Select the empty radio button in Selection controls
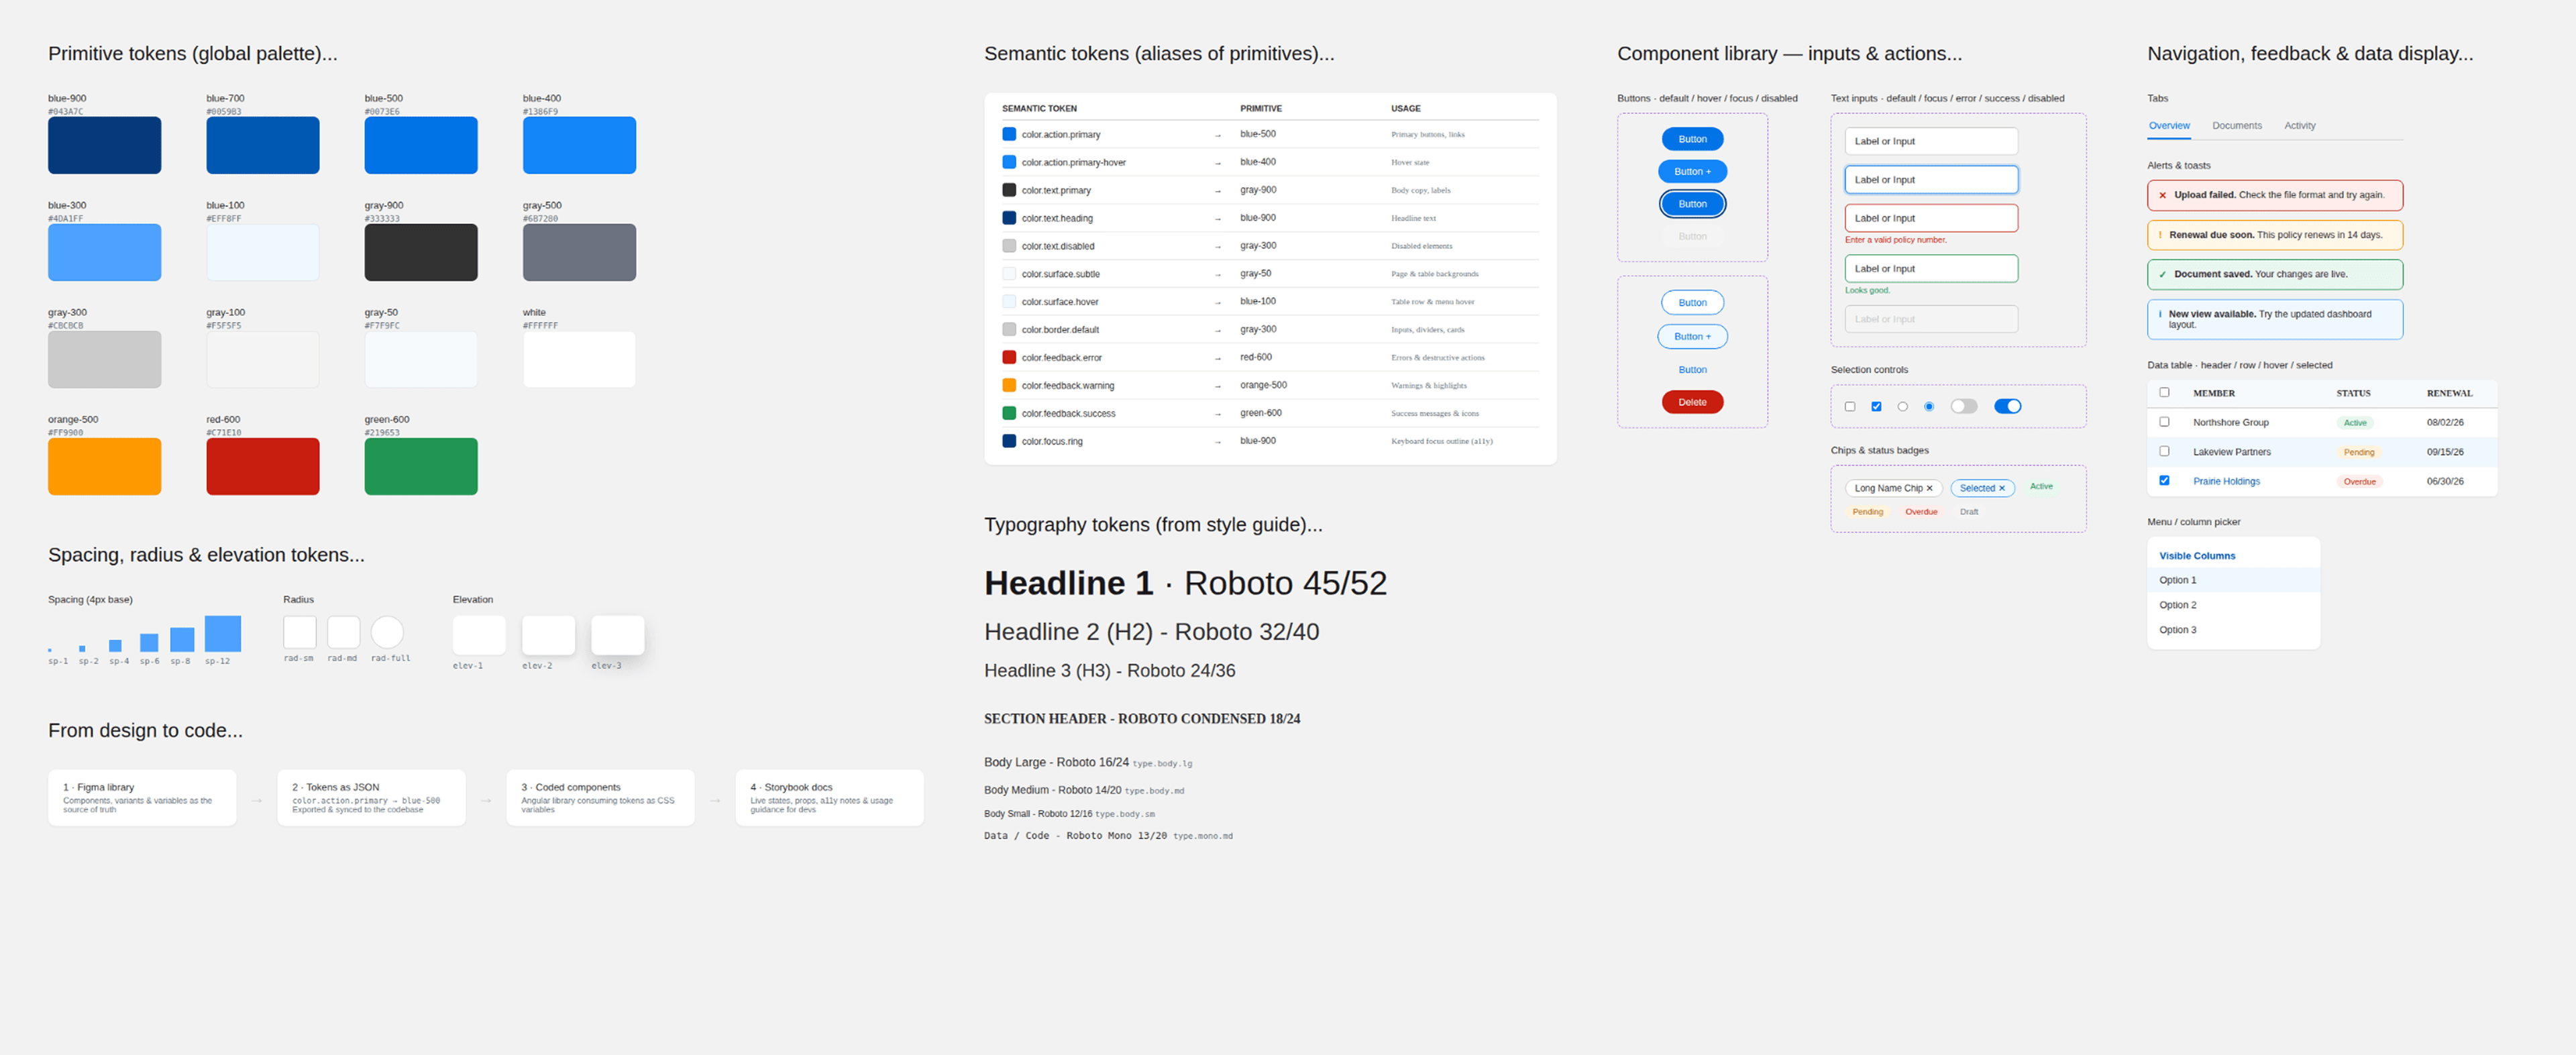2576x1055 pixels. 1903,406
